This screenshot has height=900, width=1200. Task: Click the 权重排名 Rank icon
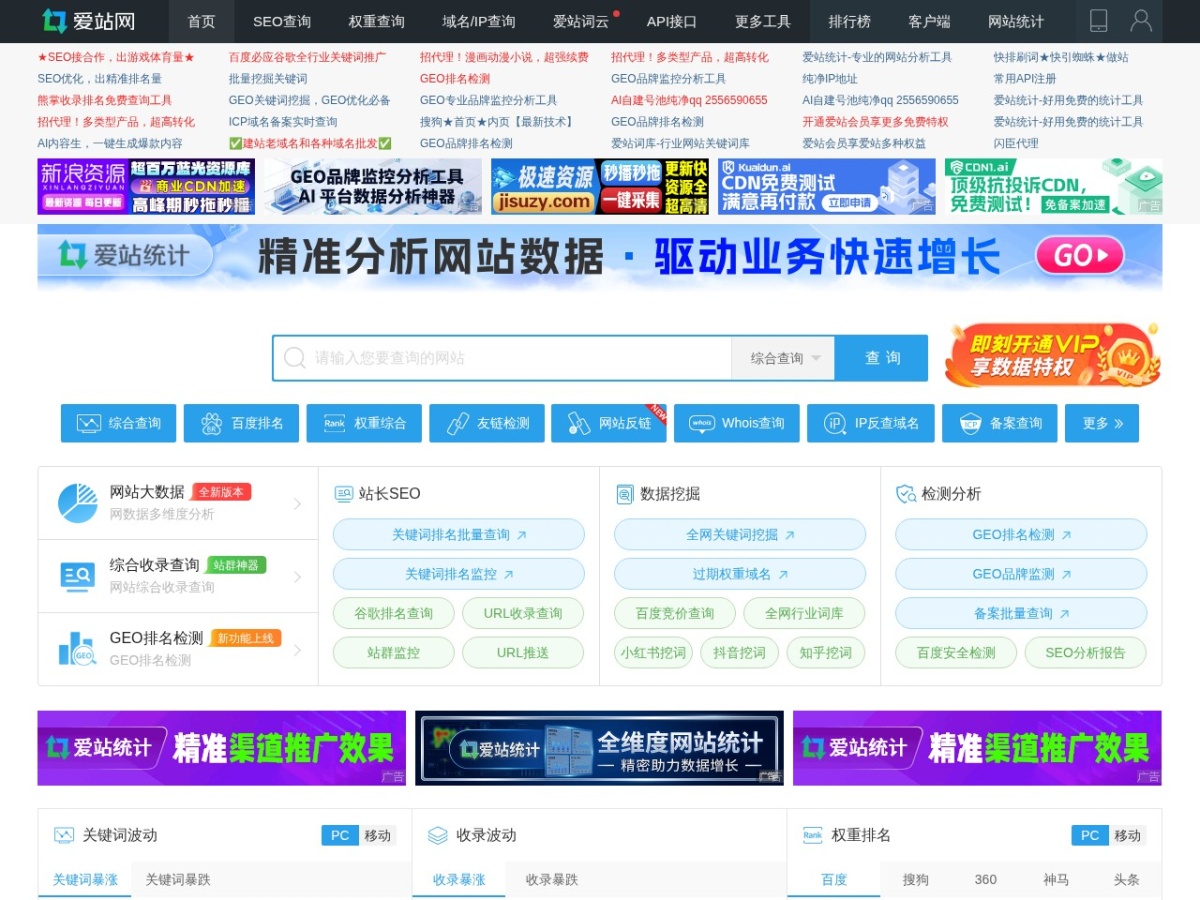(x=812, y=835)
